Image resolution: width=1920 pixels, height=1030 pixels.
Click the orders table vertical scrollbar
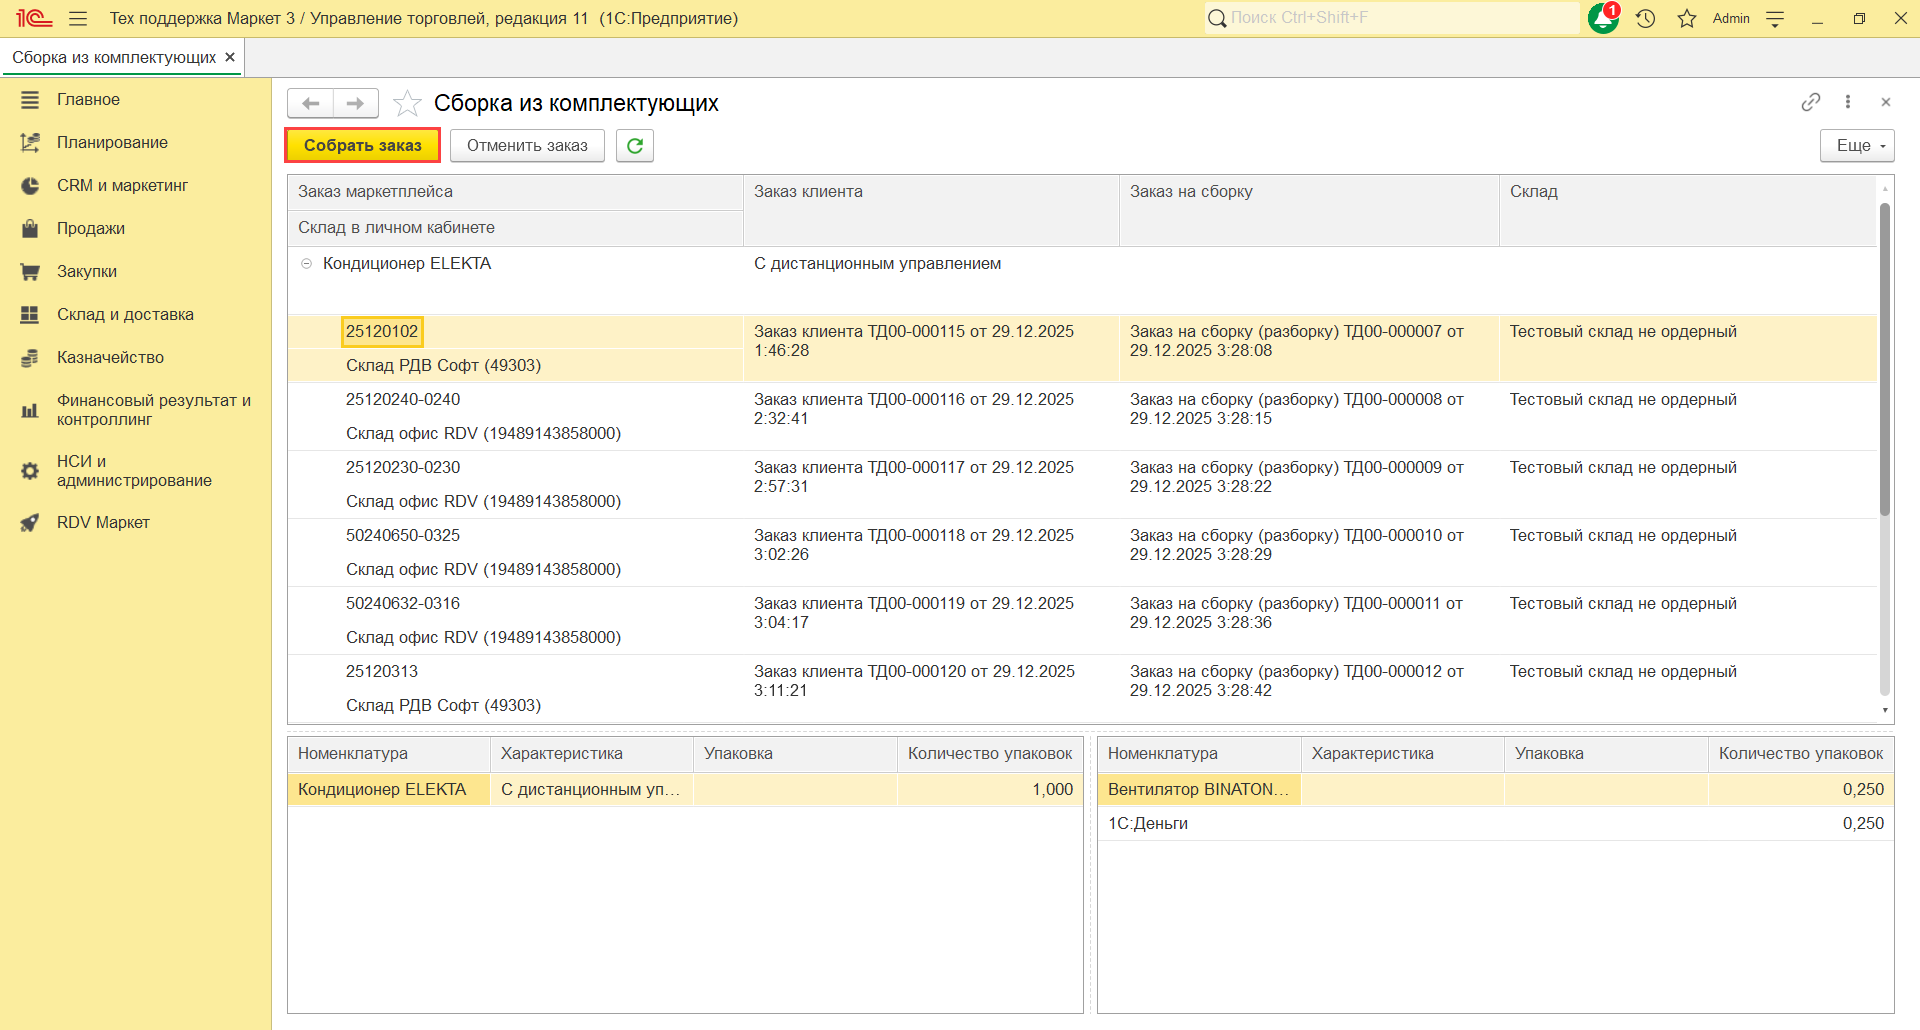tap(1884, 360)
